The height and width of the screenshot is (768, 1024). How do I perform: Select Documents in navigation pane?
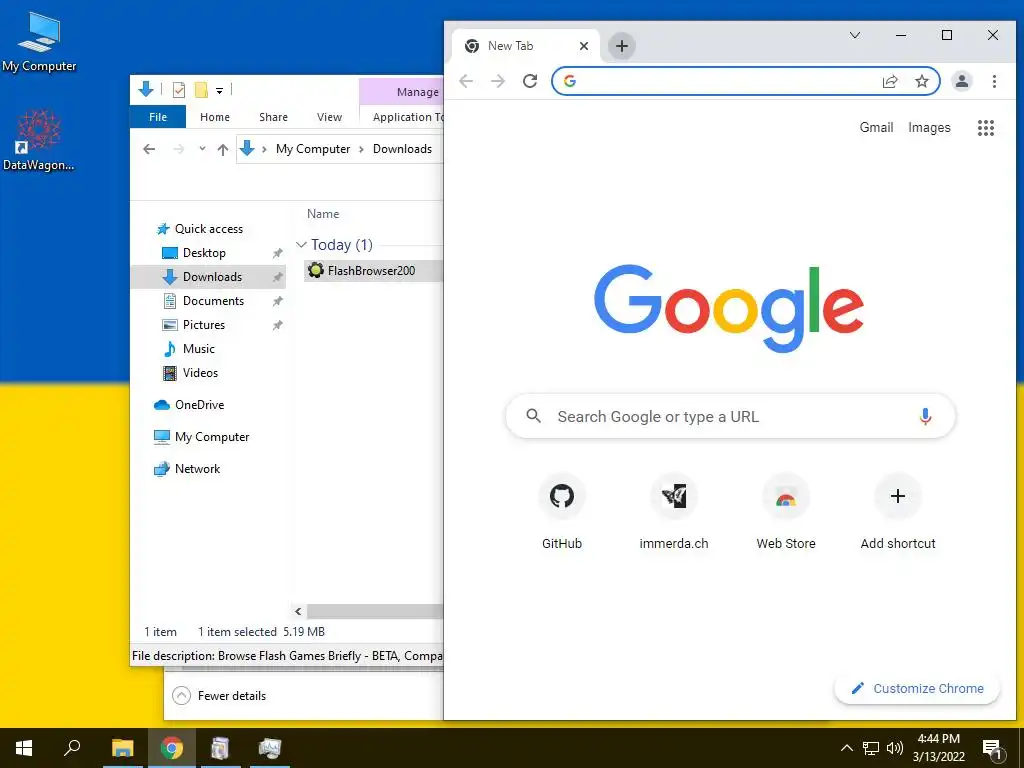(214, 301)
